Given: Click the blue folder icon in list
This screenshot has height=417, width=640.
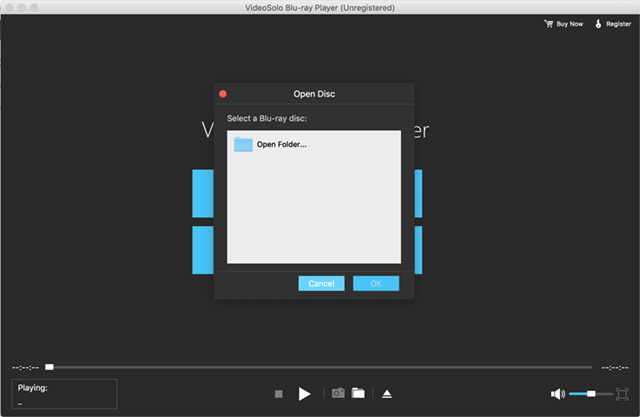Looking at the screenshot, I should pyautogui.click(x=243, y=144).
